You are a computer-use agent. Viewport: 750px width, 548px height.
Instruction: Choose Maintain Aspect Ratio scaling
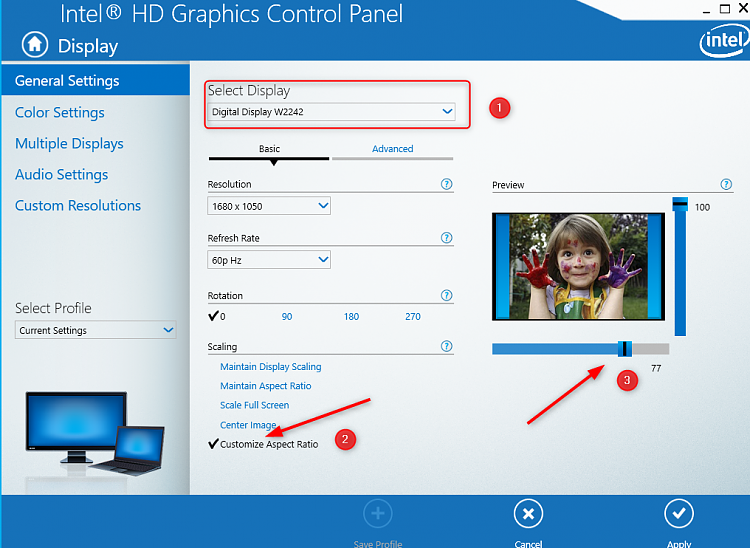pos(265,386)
